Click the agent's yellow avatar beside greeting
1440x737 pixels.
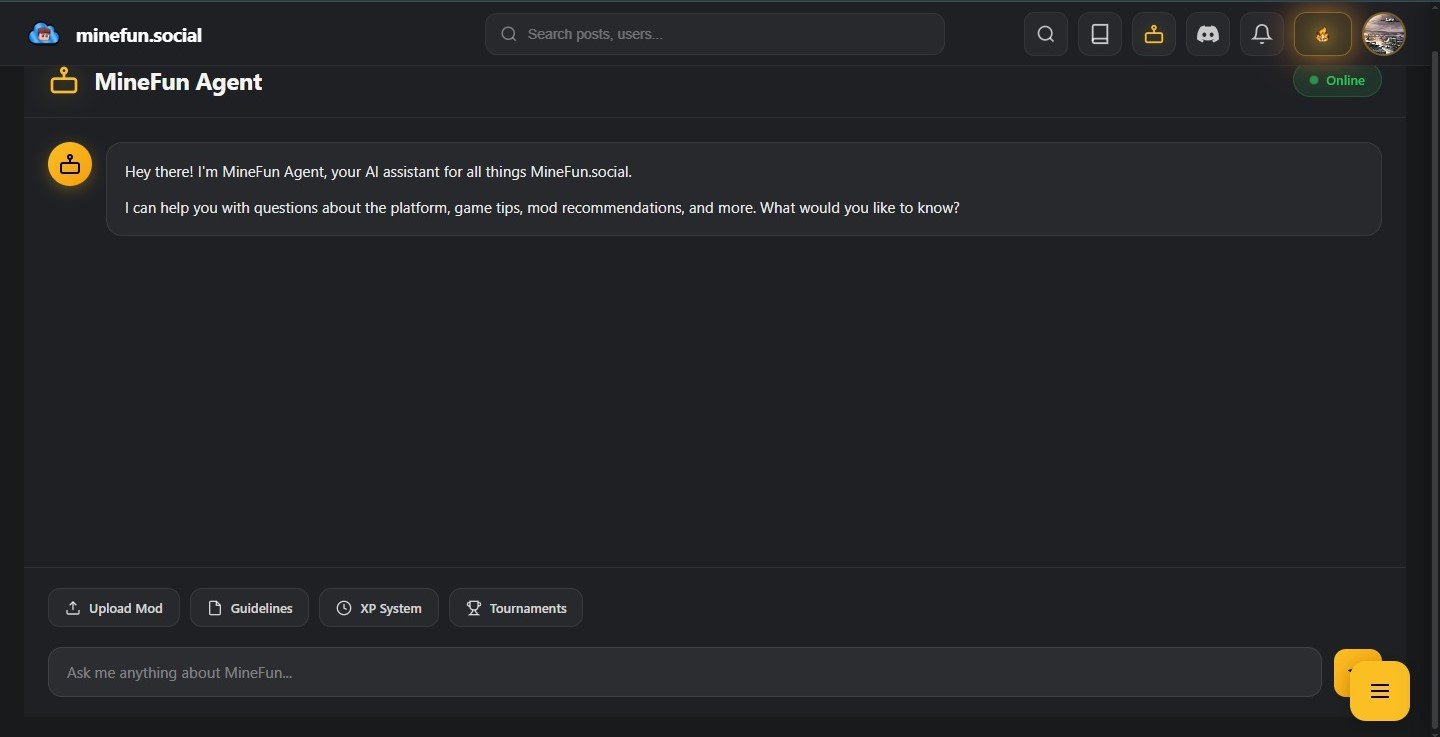click(x=70, y=164)
